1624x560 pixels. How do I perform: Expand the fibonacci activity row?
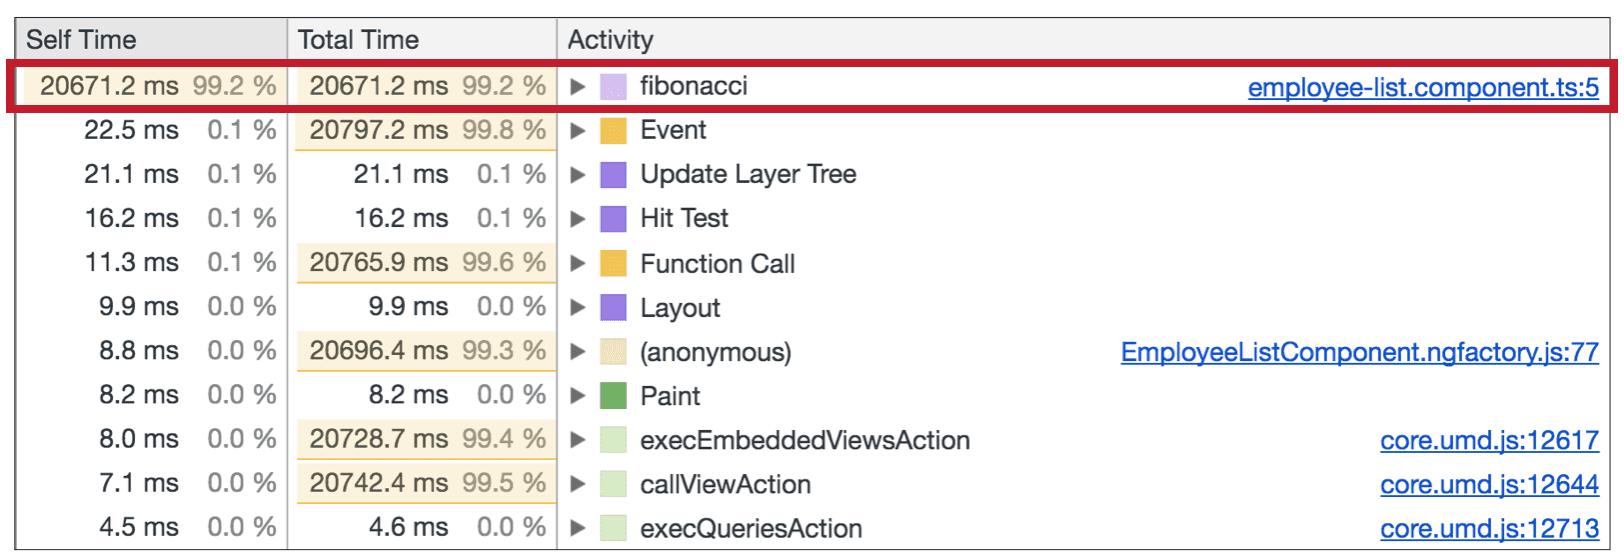(577, 87)
